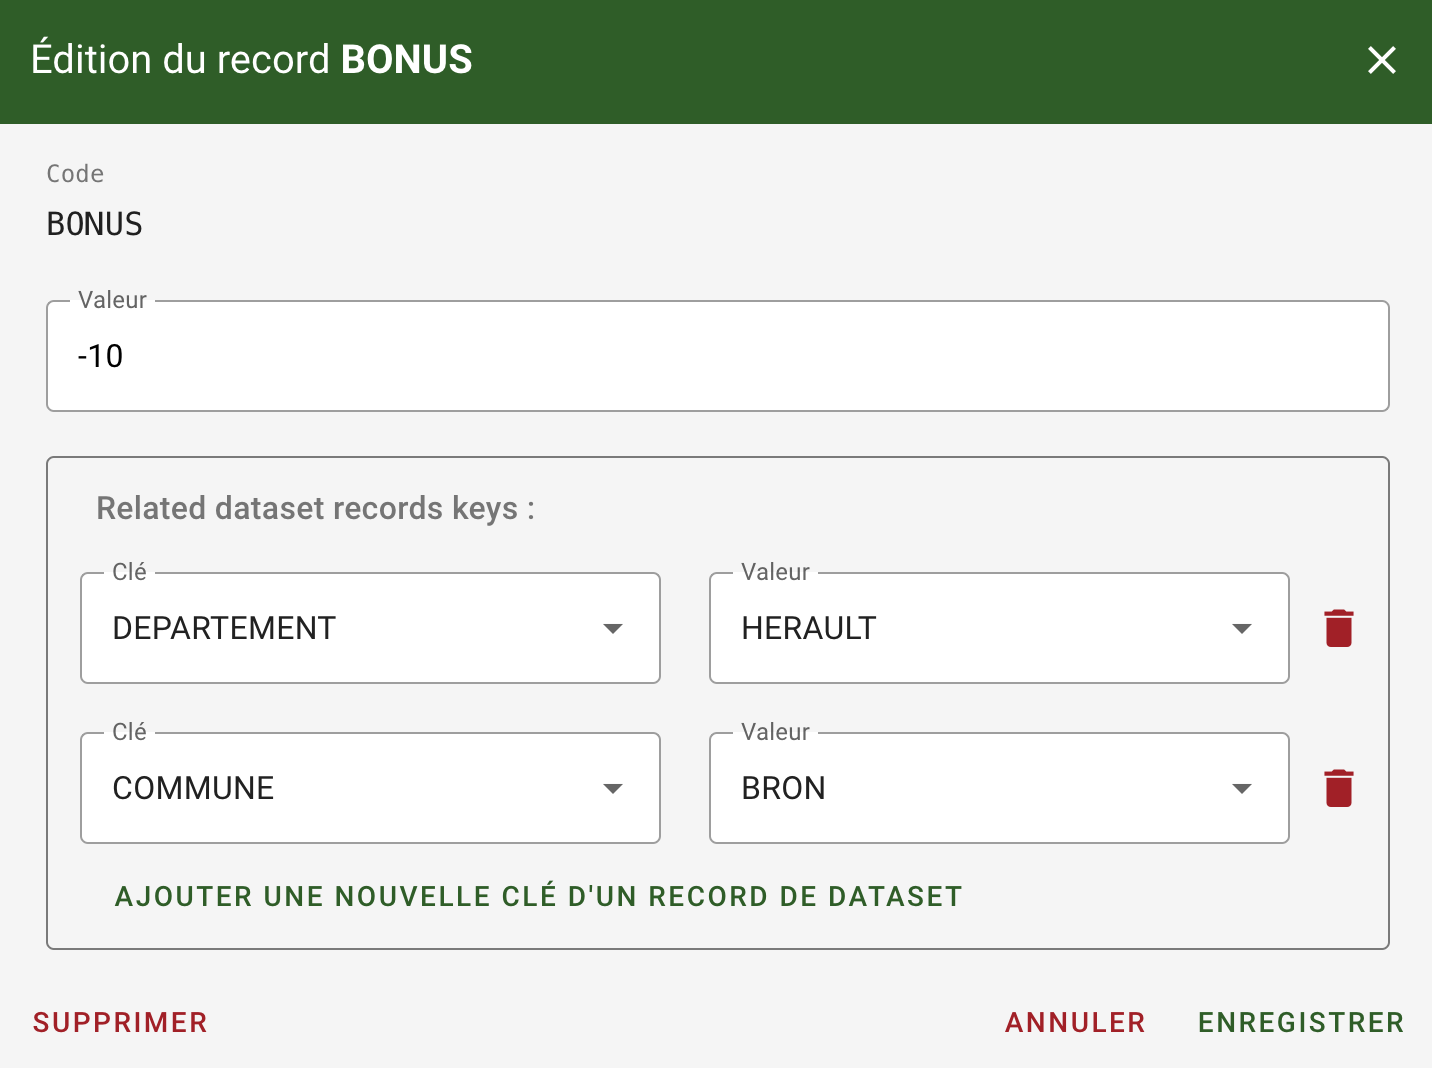Click the Code field label
Image resolution: width=1432 pixels, height=1068 pixels.
[x=75, y=174]
